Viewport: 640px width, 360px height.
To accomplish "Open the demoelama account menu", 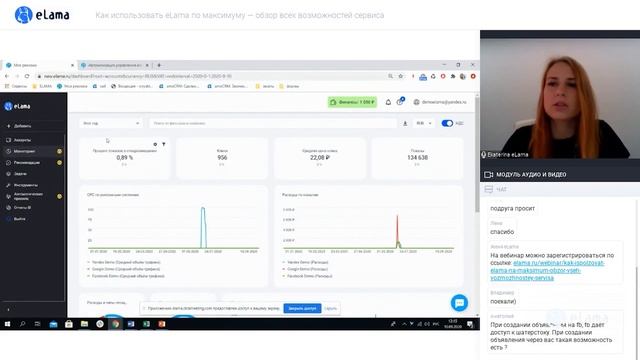I will pyautogui.click(x=440, y=102).
